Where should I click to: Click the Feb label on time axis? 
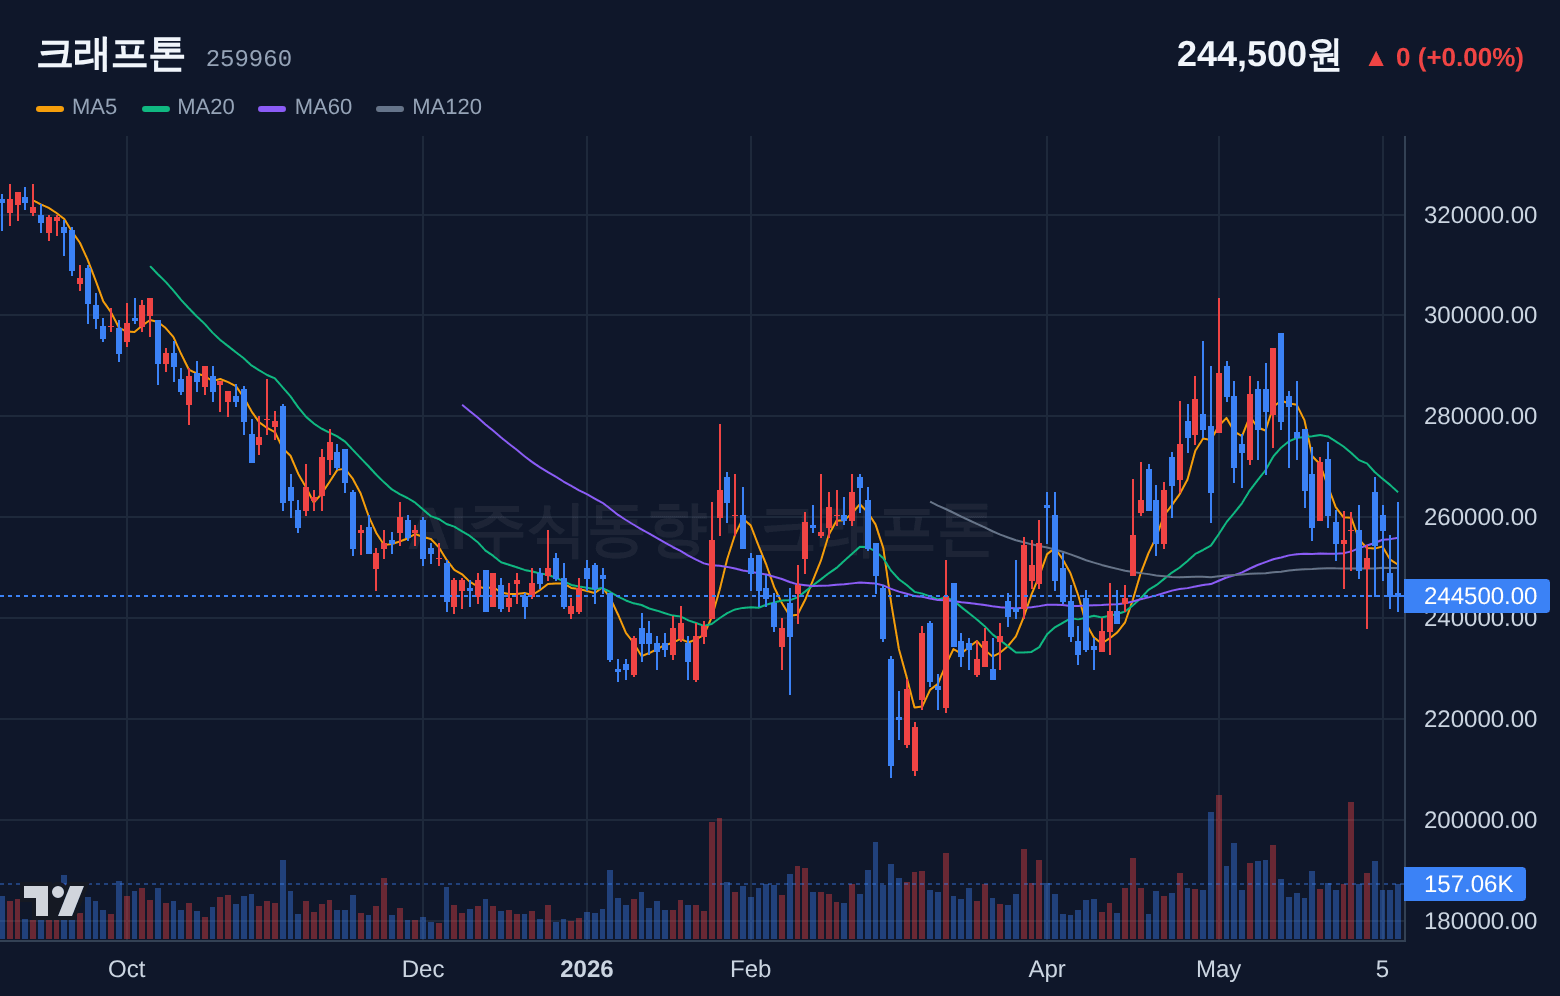tap(751, 969)
